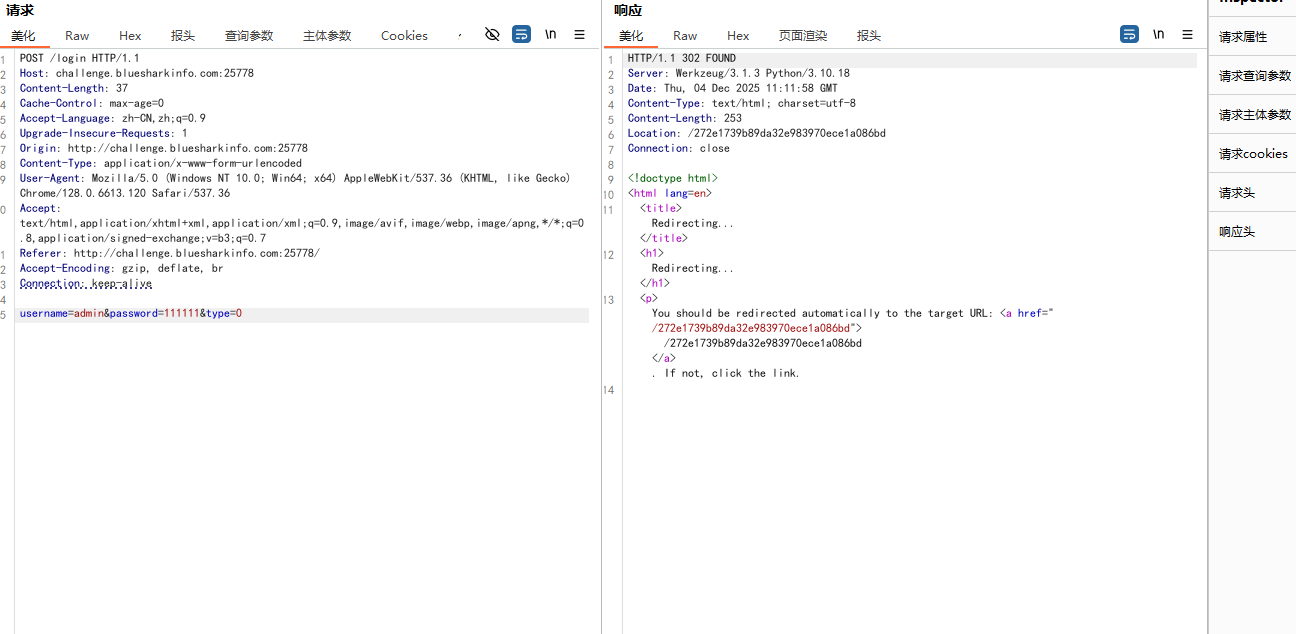Screen dimensions: 1296x634
Task: Open response panel hamburger menu
Action: [x=1187, y=34]
